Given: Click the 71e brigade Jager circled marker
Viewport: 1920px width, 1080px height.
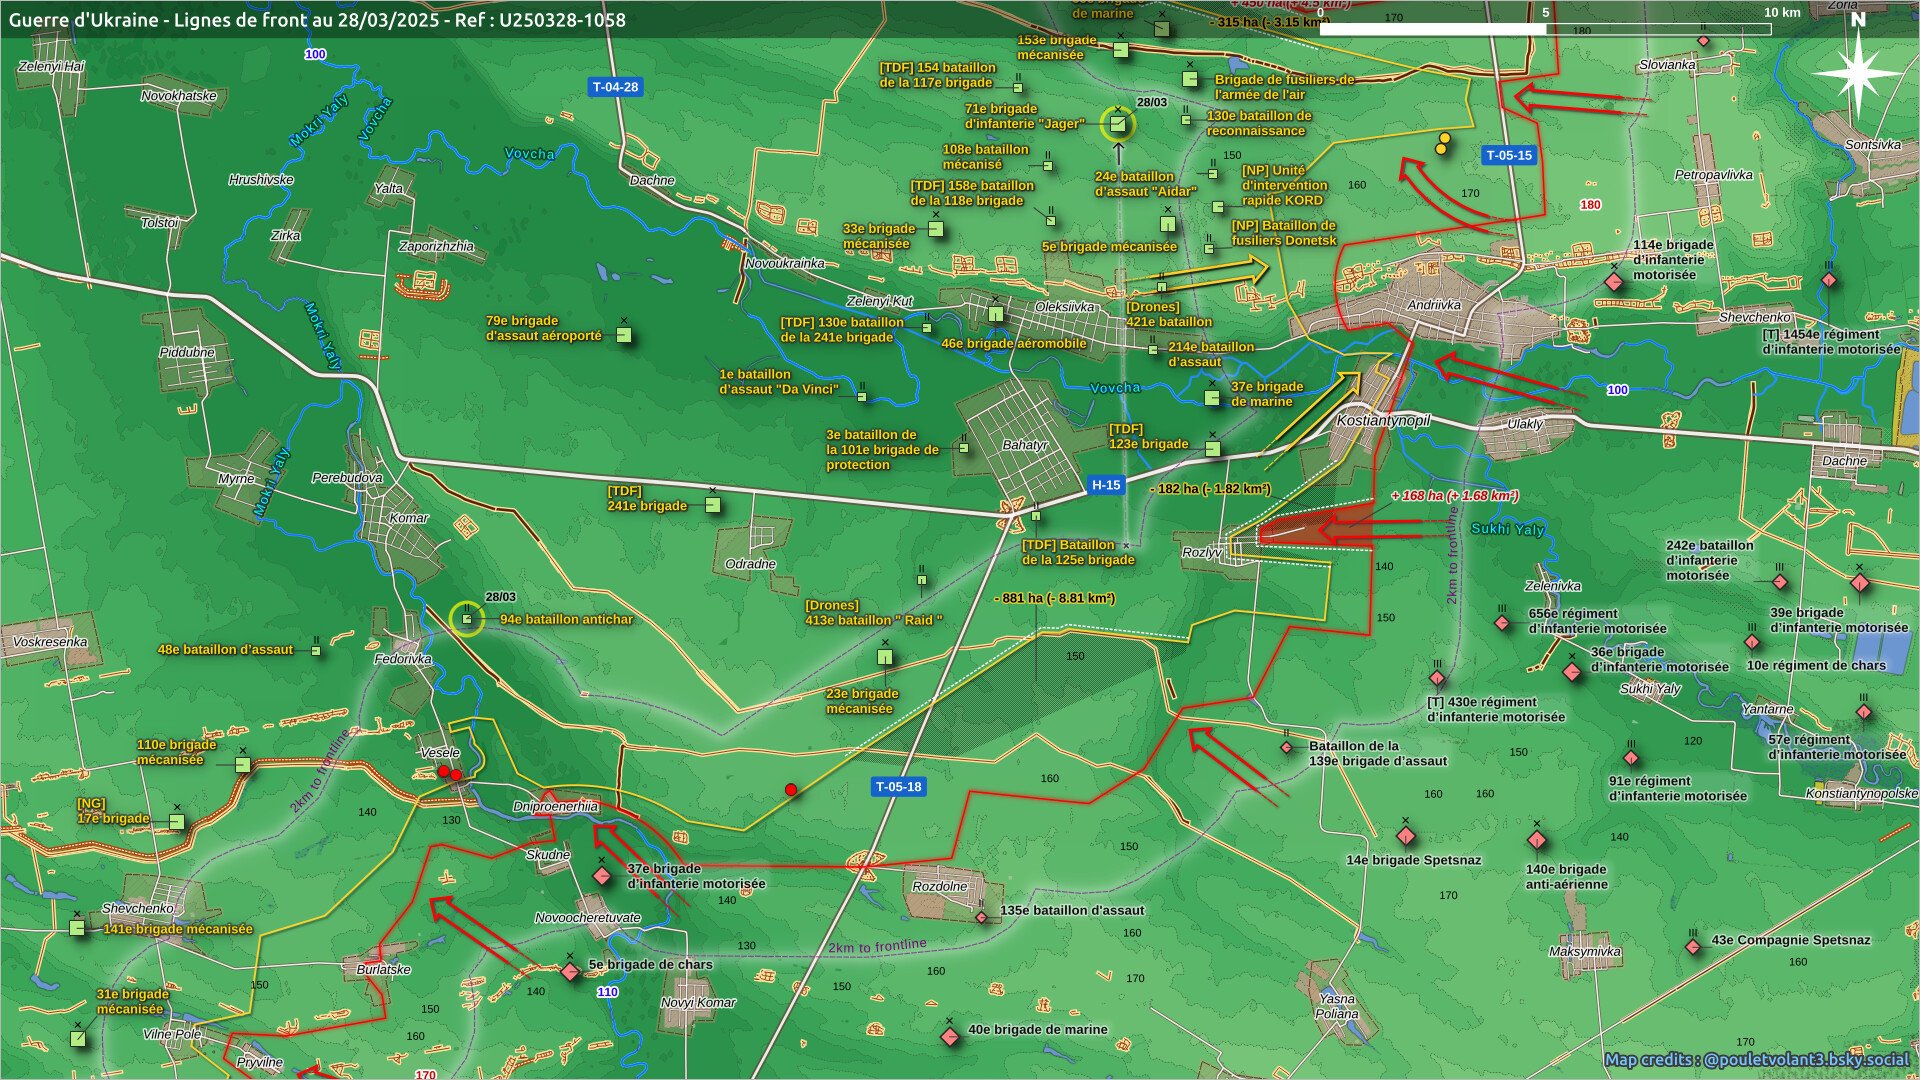Looking at the screenshot, I should click(1118, 124).
